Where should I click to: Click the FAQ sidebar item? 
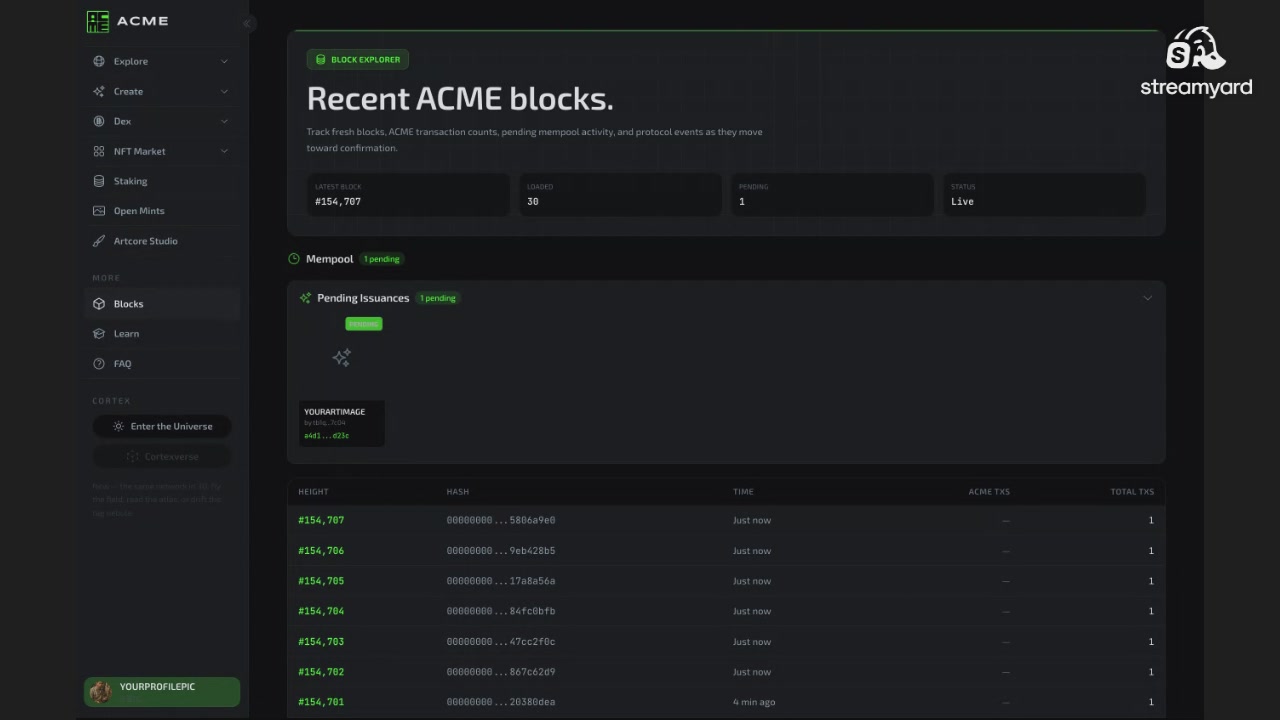[x=162, y=364]
